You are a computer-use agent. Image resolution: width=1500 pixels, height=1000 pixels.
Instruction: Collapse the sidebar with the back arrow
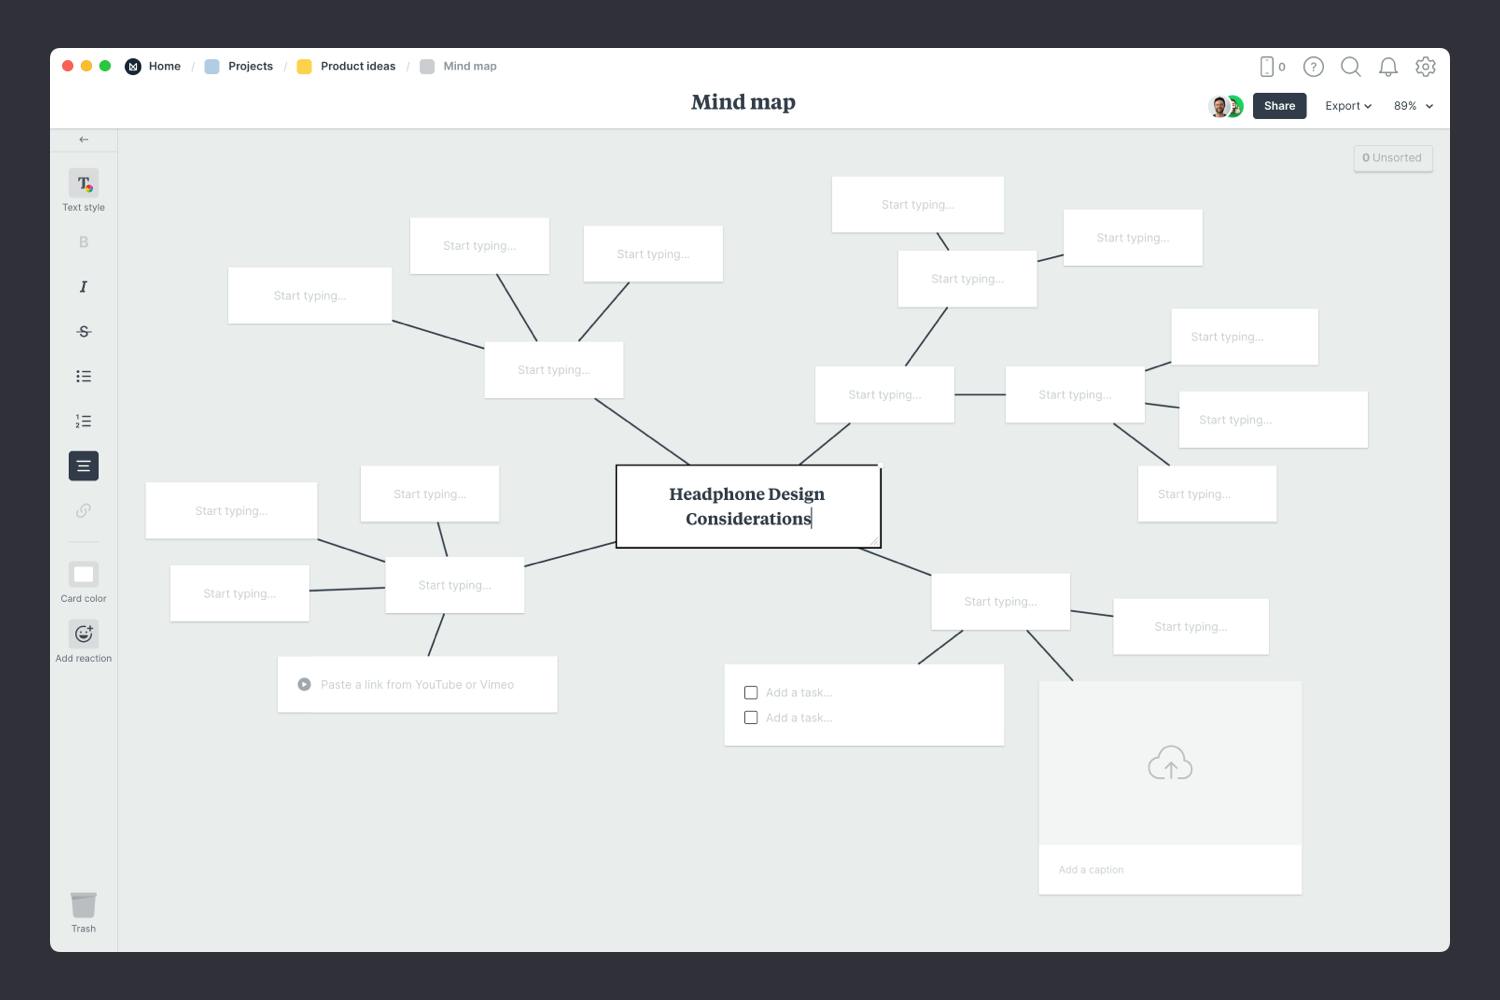[x=83, y=139]
